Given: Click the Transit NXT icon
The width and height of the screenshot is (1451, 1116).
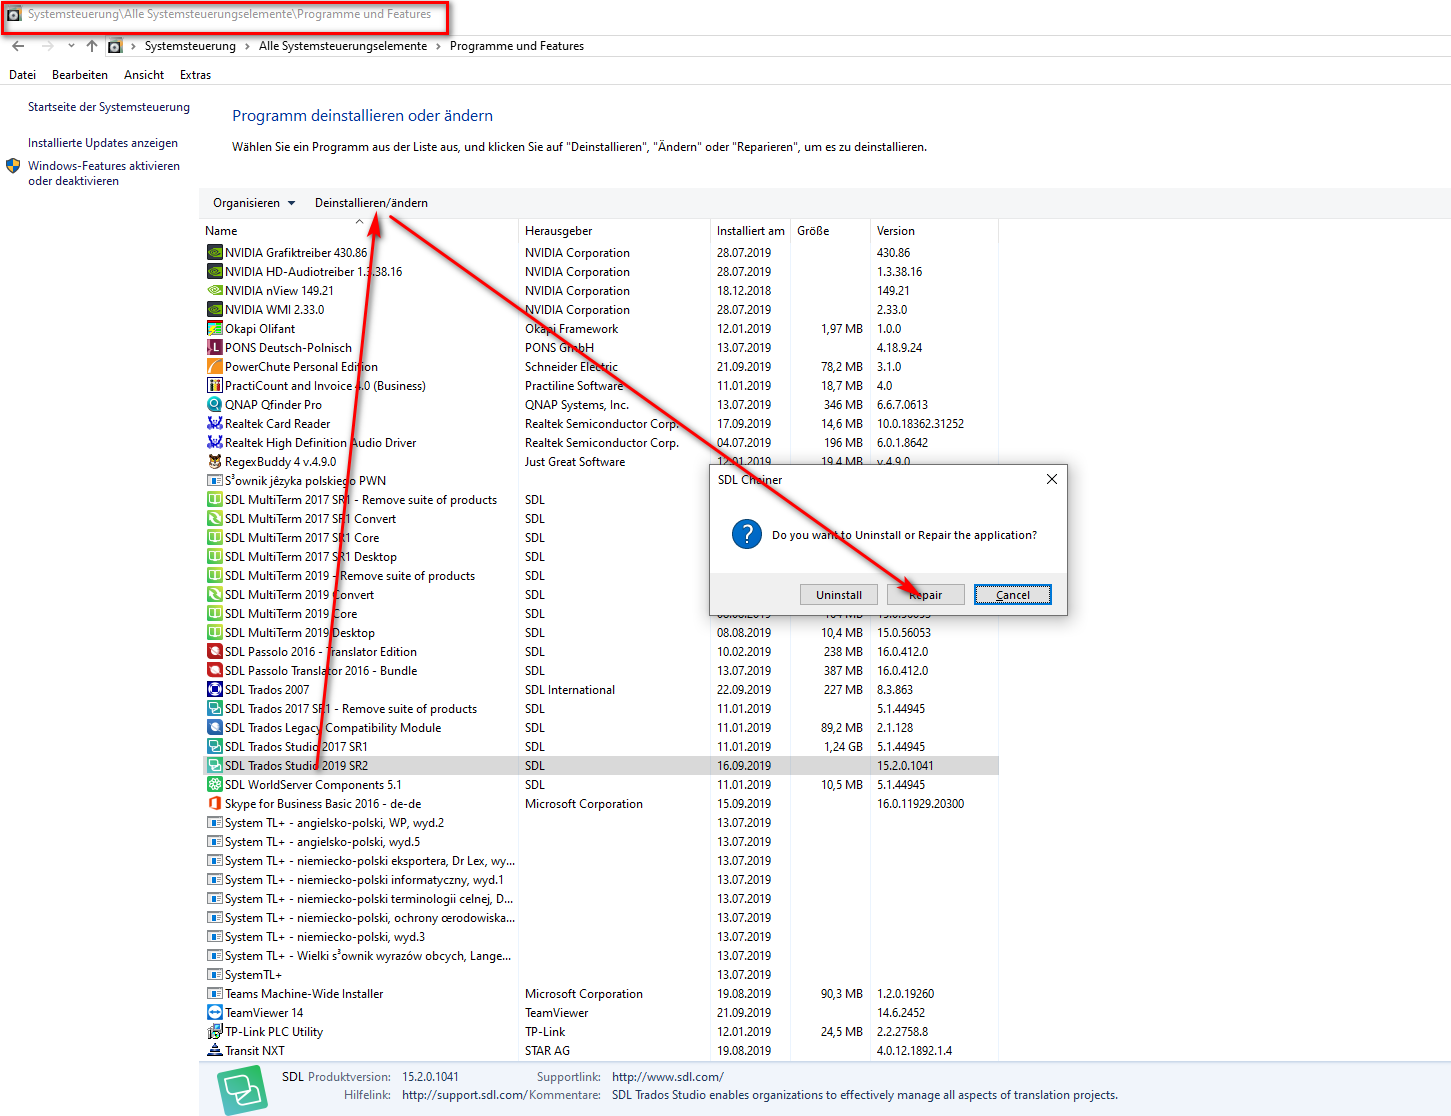Looking at the screenshot, I should [214, 1051].
